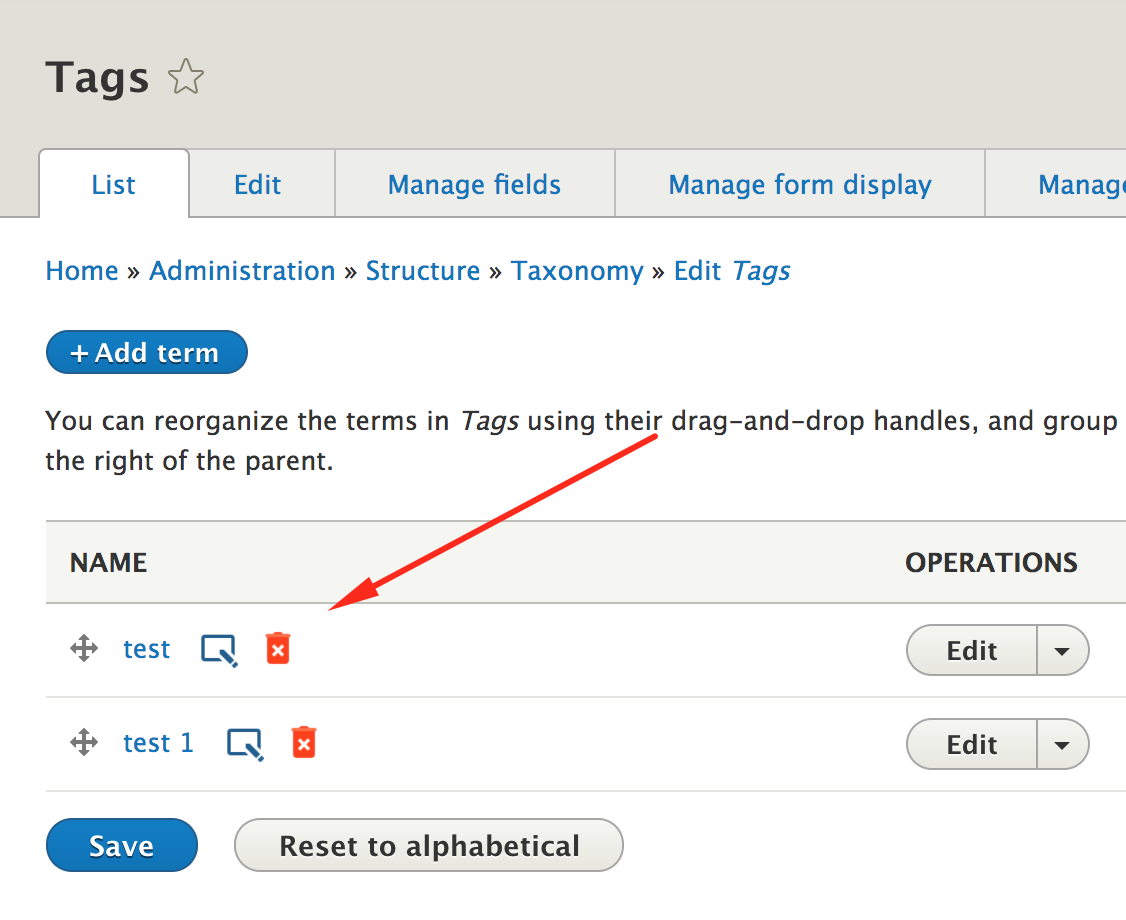Click the drag handle for term test 1
The height and width of the screenshot is (920, 1126).
click(x=84, y=743)
